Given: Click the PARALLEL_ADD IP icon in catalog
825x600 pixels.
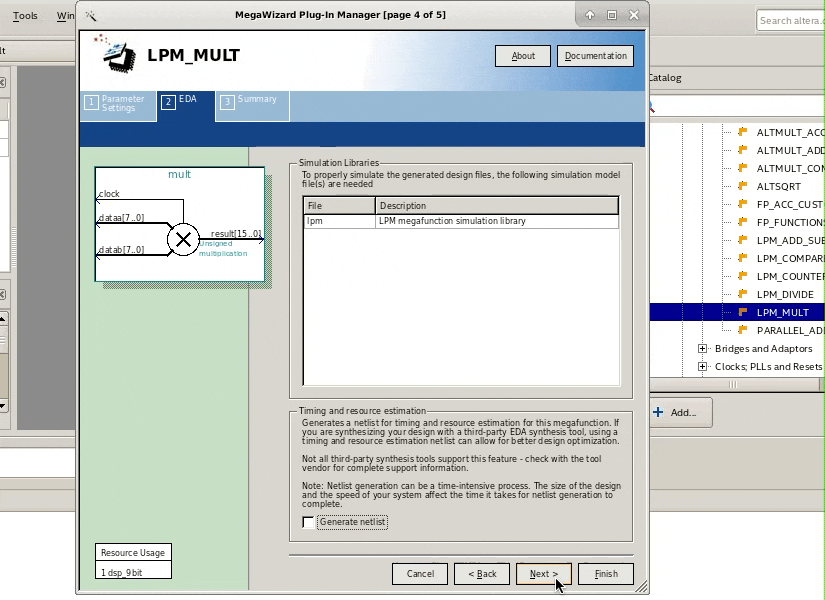Looking at the screenshot, I should coord(743,330).
